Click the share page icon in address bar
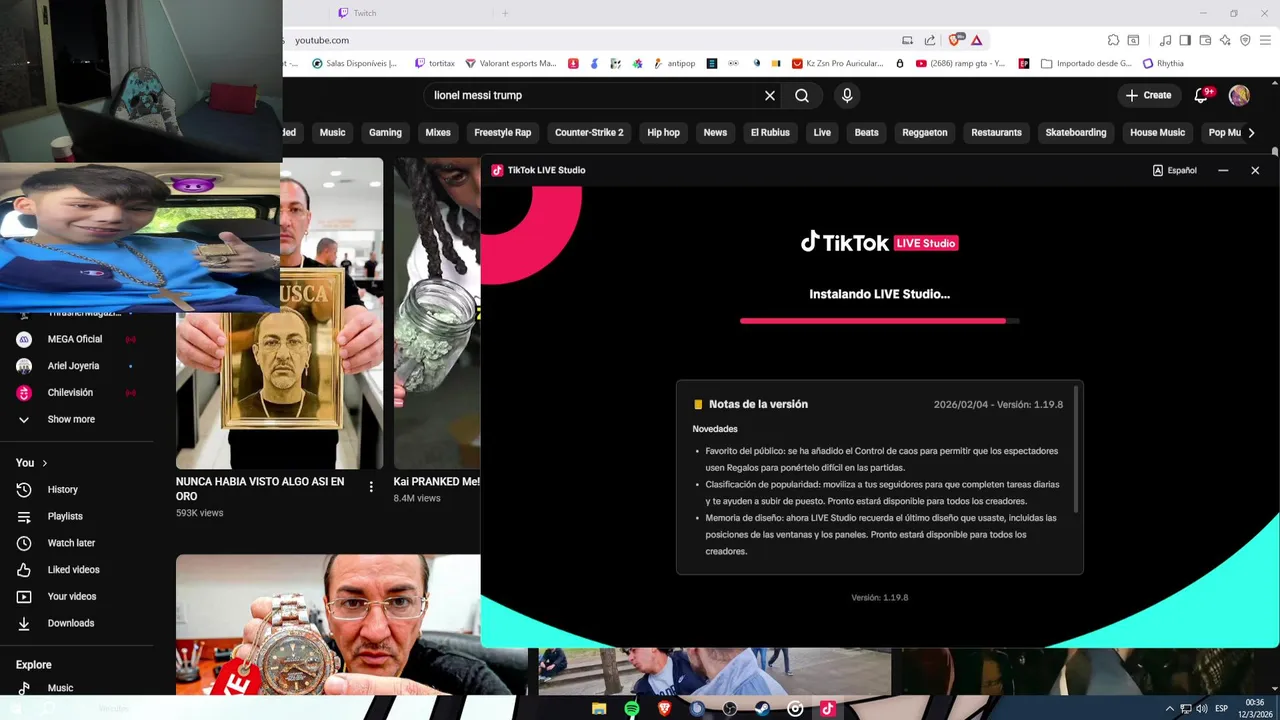This screenshot has height=720, width=1280. [x=929, y=40]
